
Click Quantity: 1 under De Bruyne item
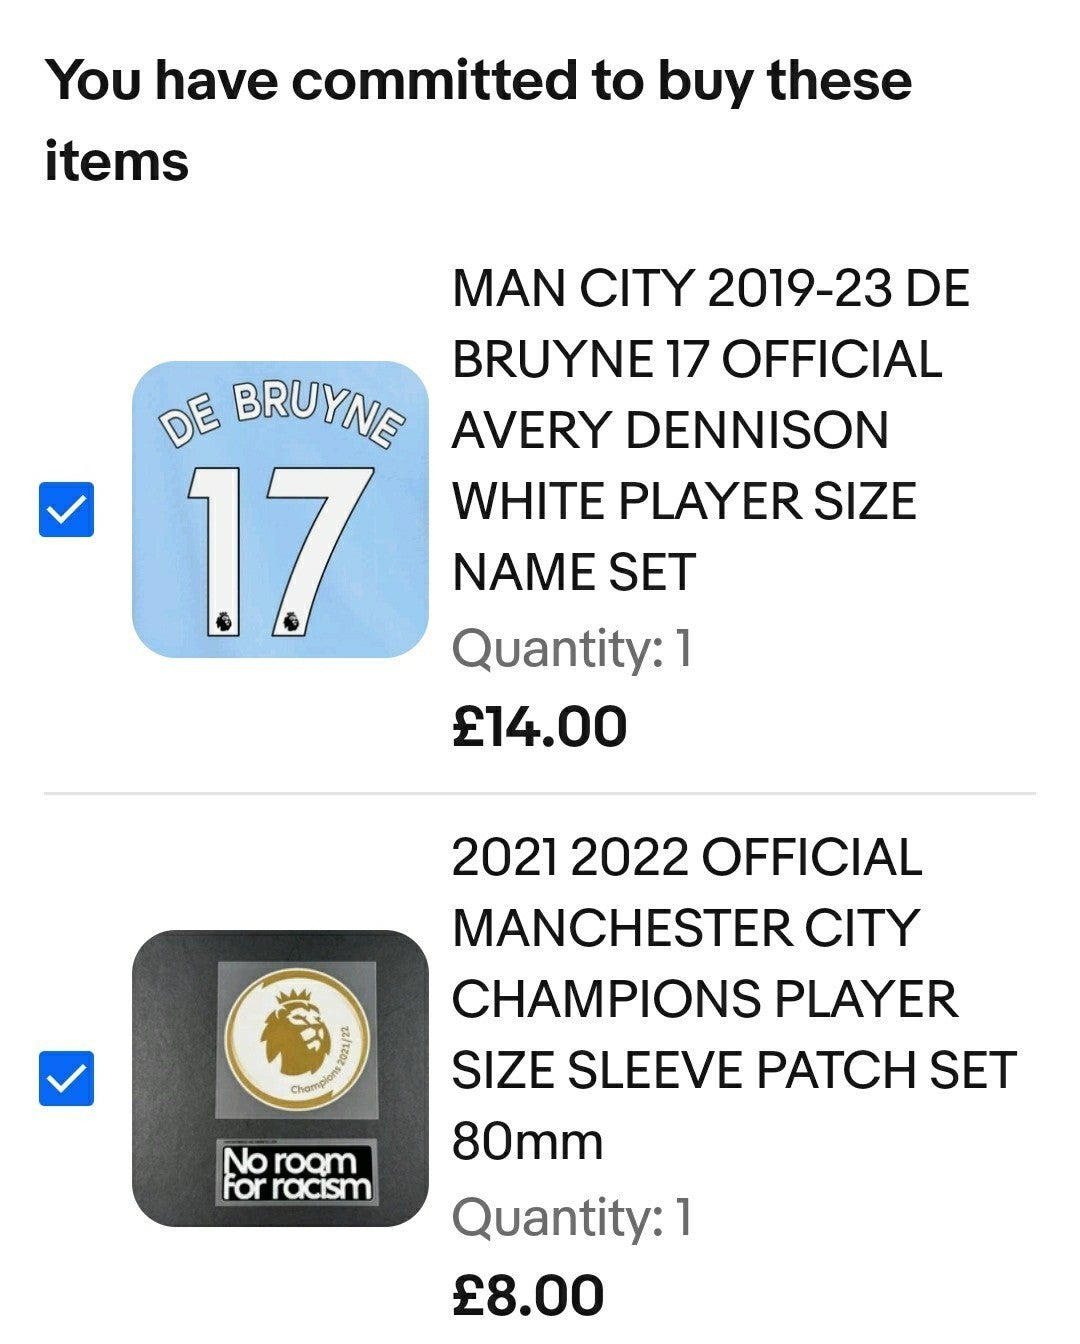pyautogui.click(x=572, y=649)
